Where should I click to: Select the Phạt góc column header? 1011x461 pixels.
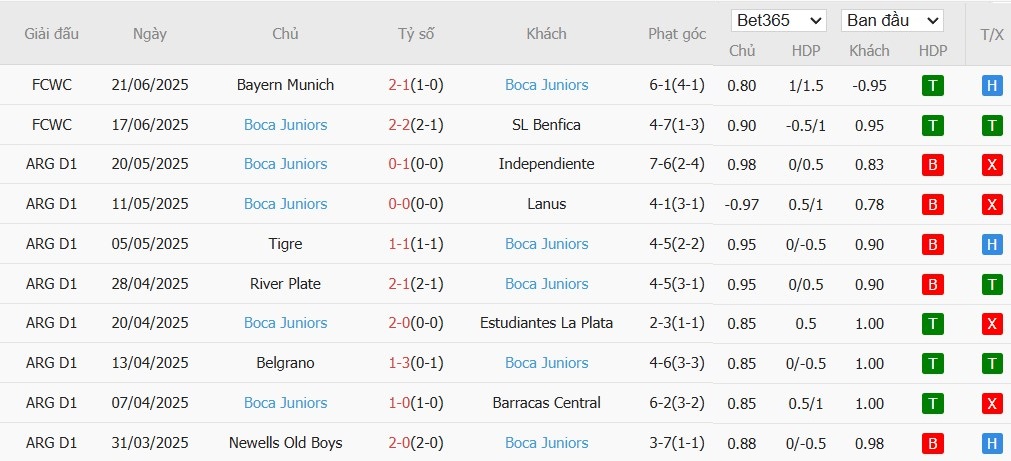point(677,34)
